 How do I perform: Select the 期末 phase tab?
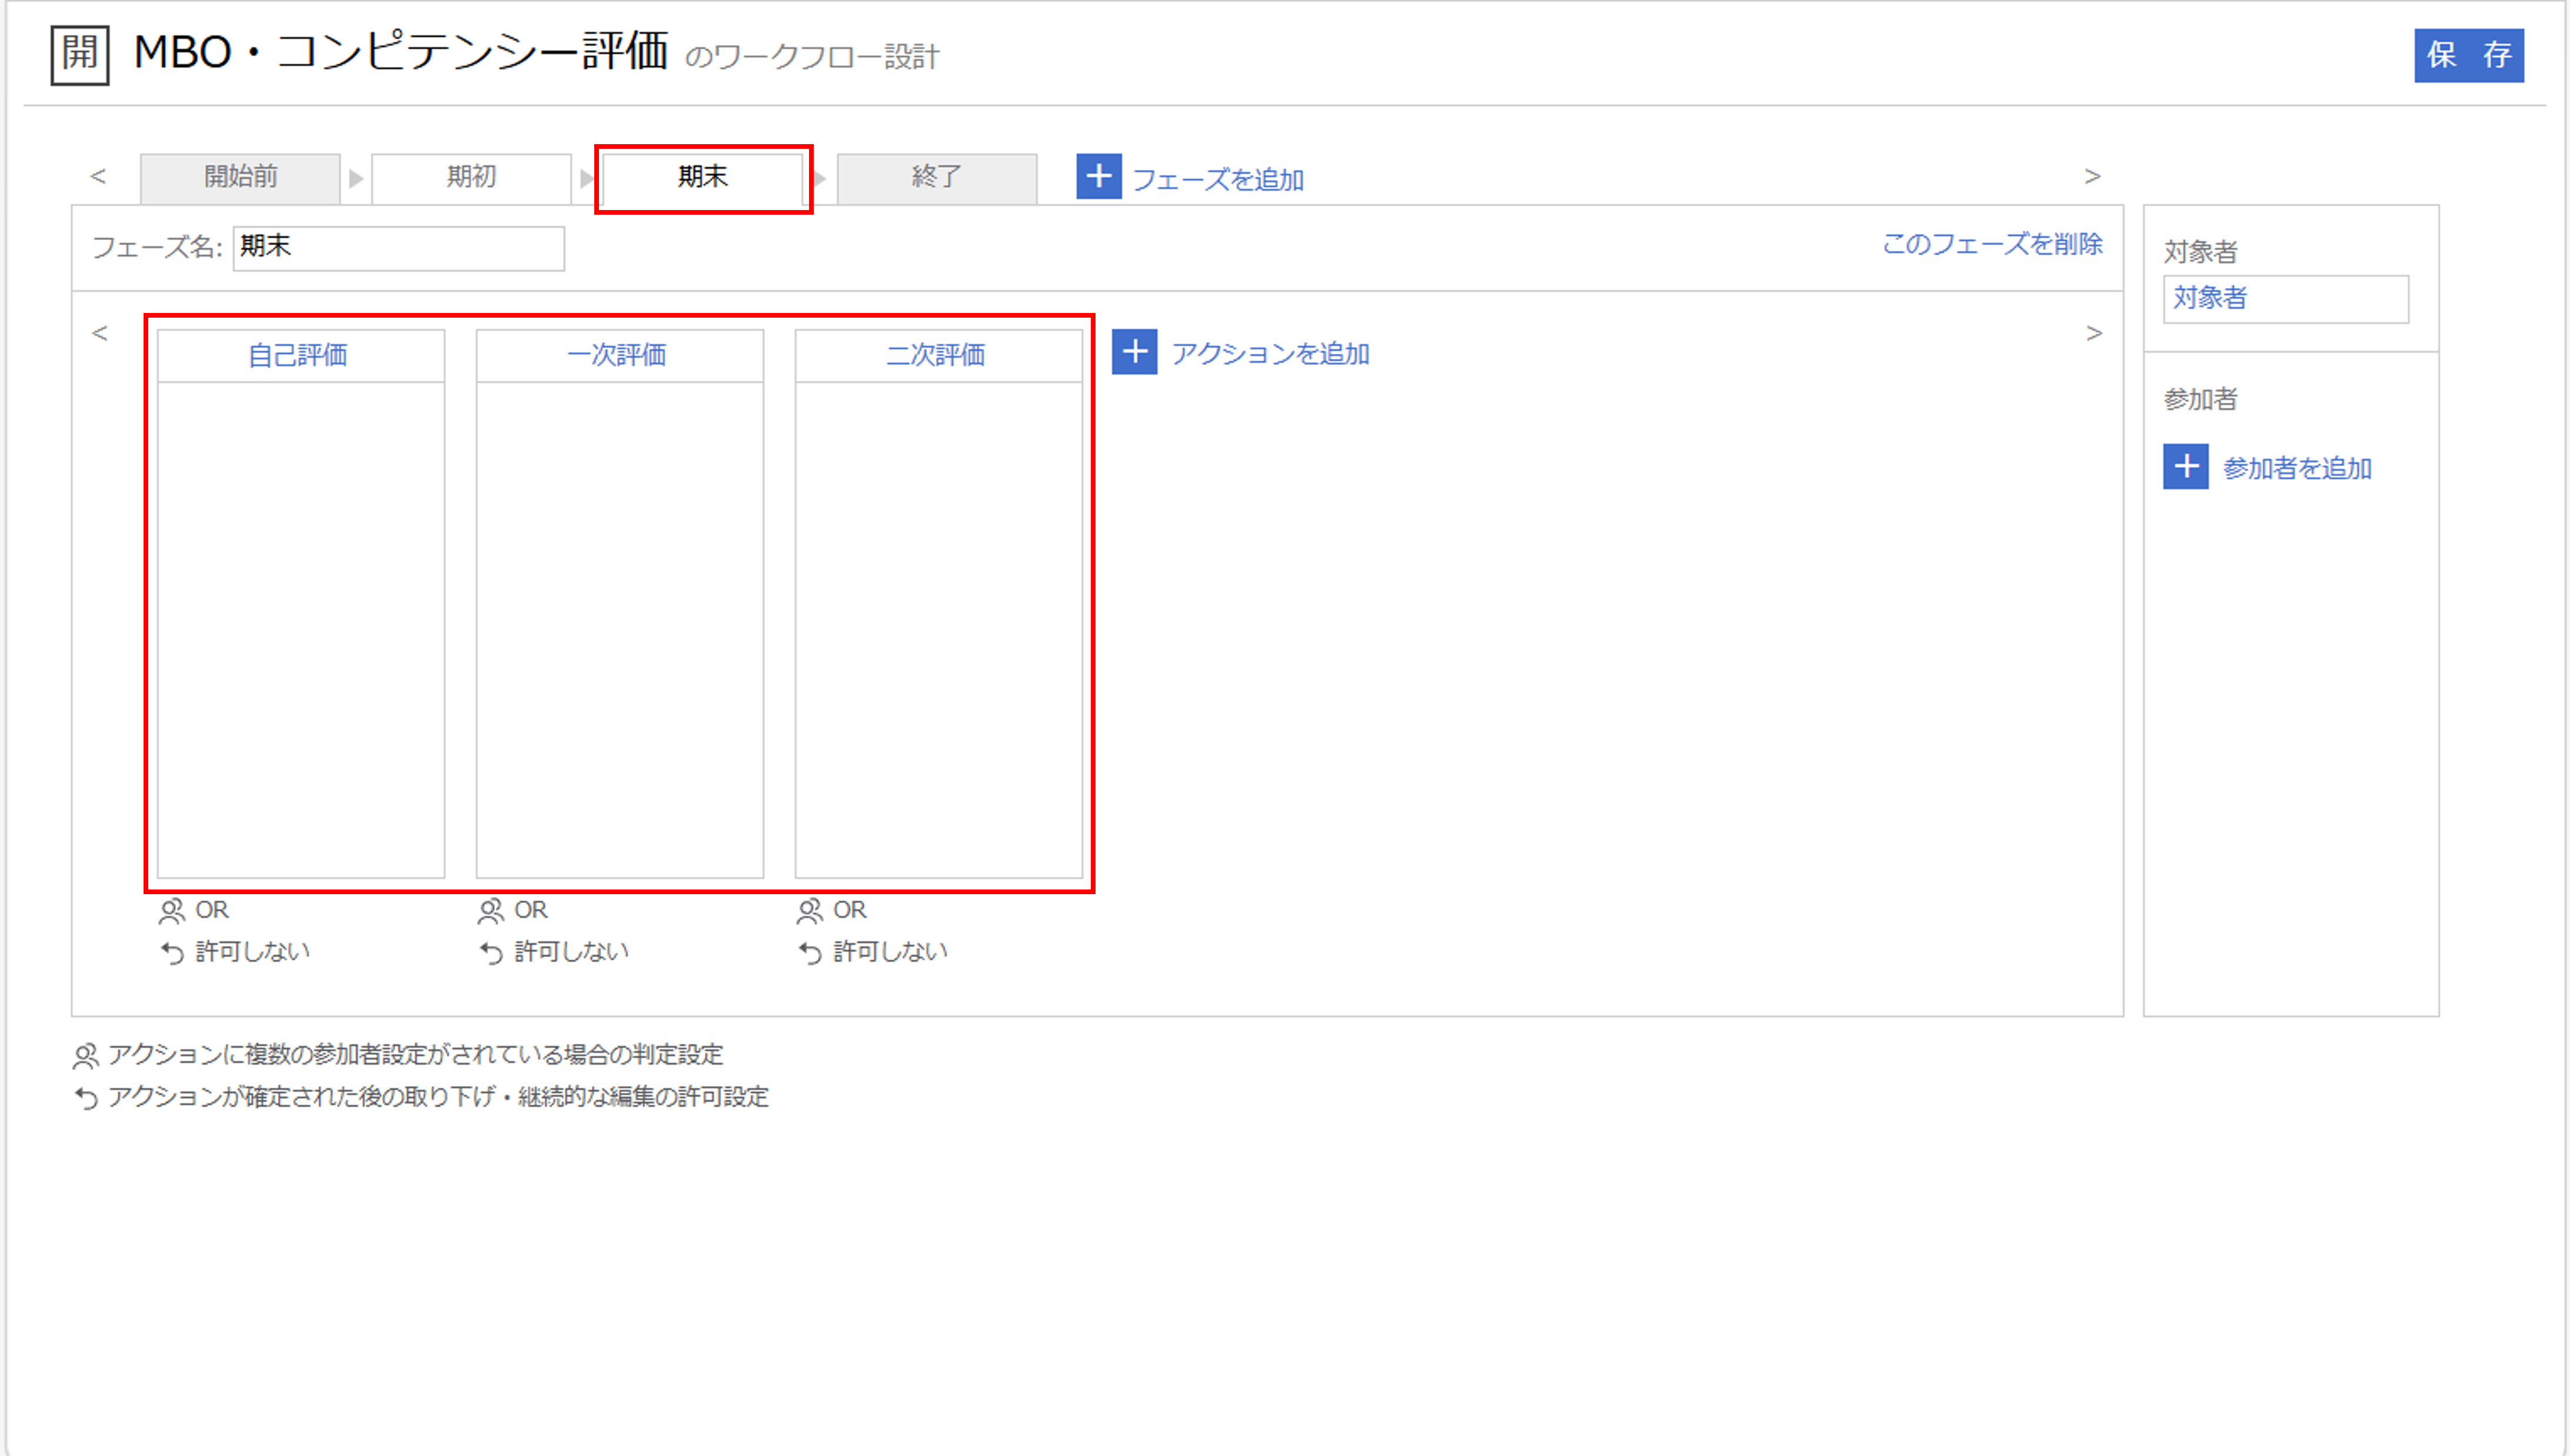point(703,178)
